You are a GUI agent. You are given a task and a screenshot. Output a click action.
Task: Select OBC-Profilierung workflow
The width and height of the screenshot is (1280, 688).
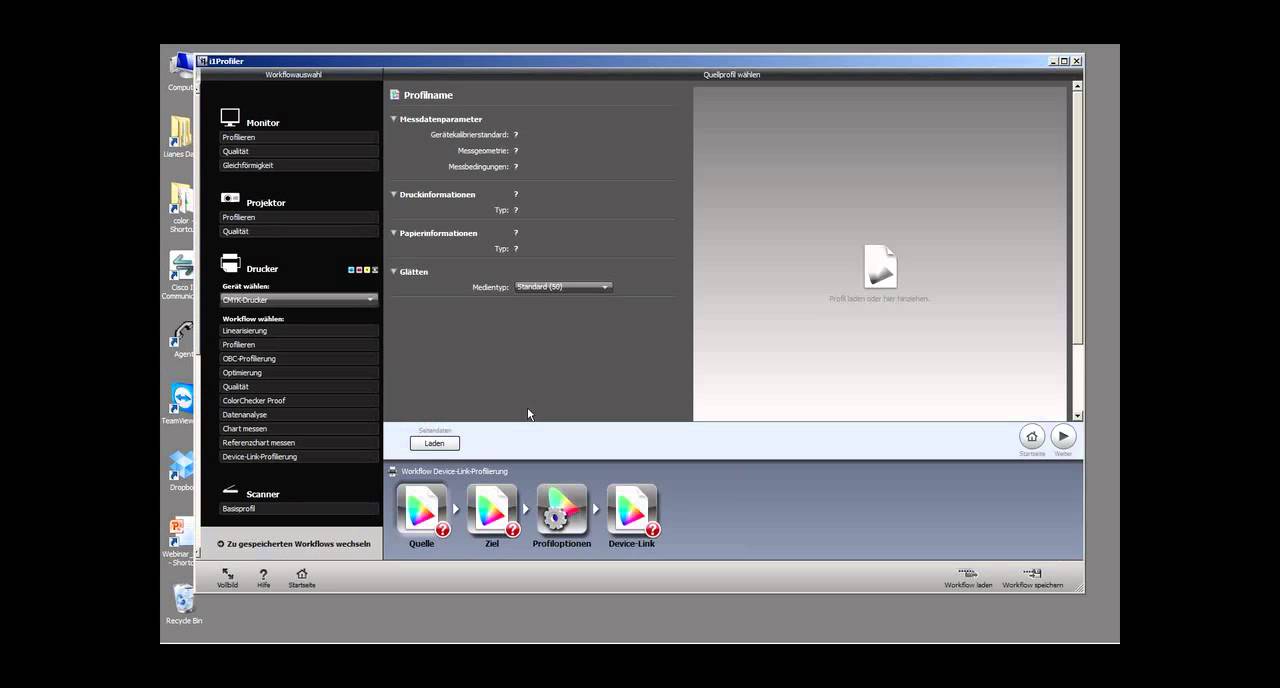299,358
